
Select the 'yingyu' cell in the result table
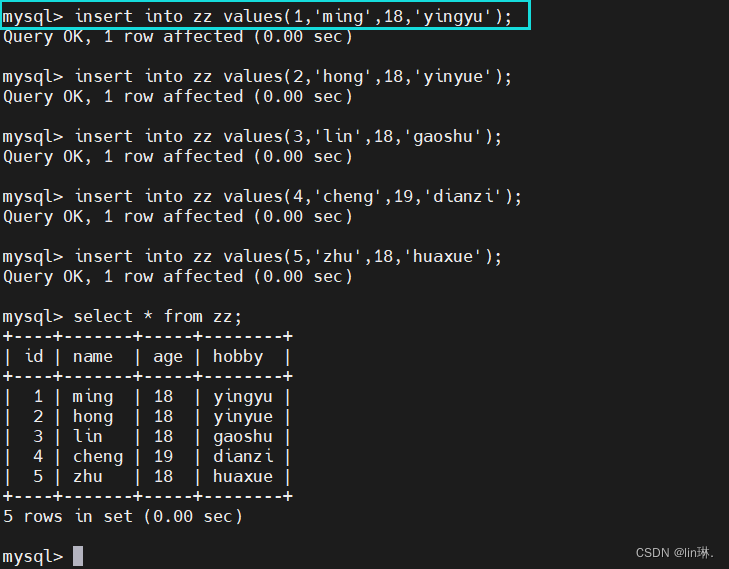[x=242, y=396]
